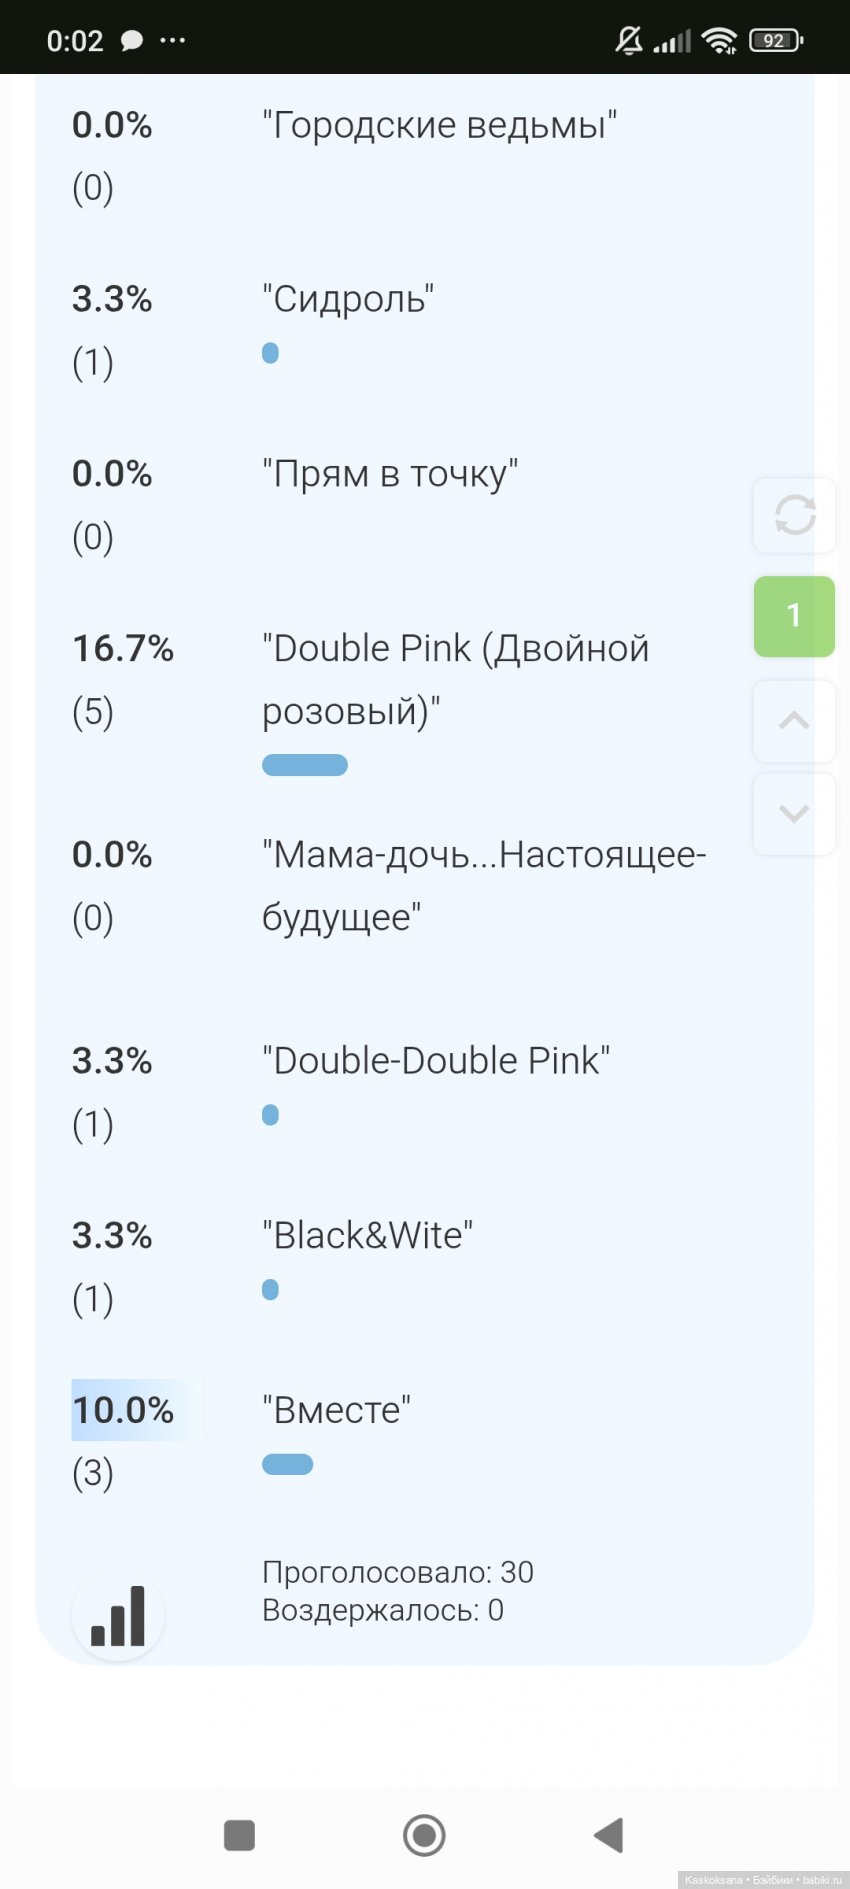Click the Проголосовало: 30 total text
This screenshot has width=850, height=1889.
coord(398,1572)
